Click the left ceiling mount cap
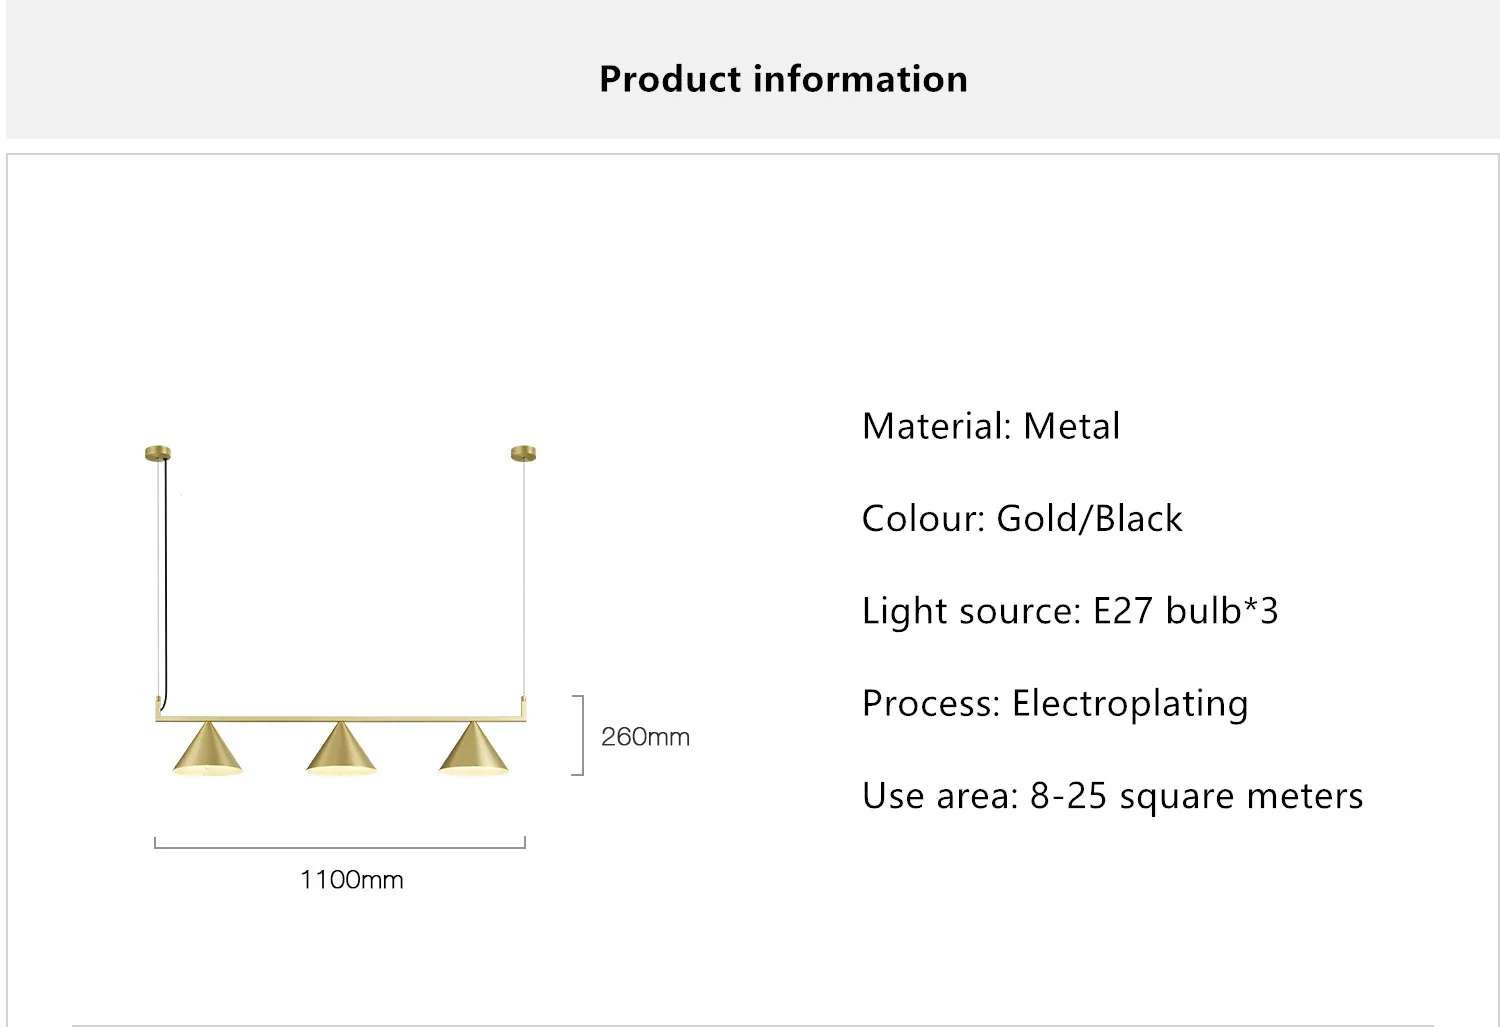Image resolution: width=1500 pixels, height=1027 pixels. click(x=158, y=453)
